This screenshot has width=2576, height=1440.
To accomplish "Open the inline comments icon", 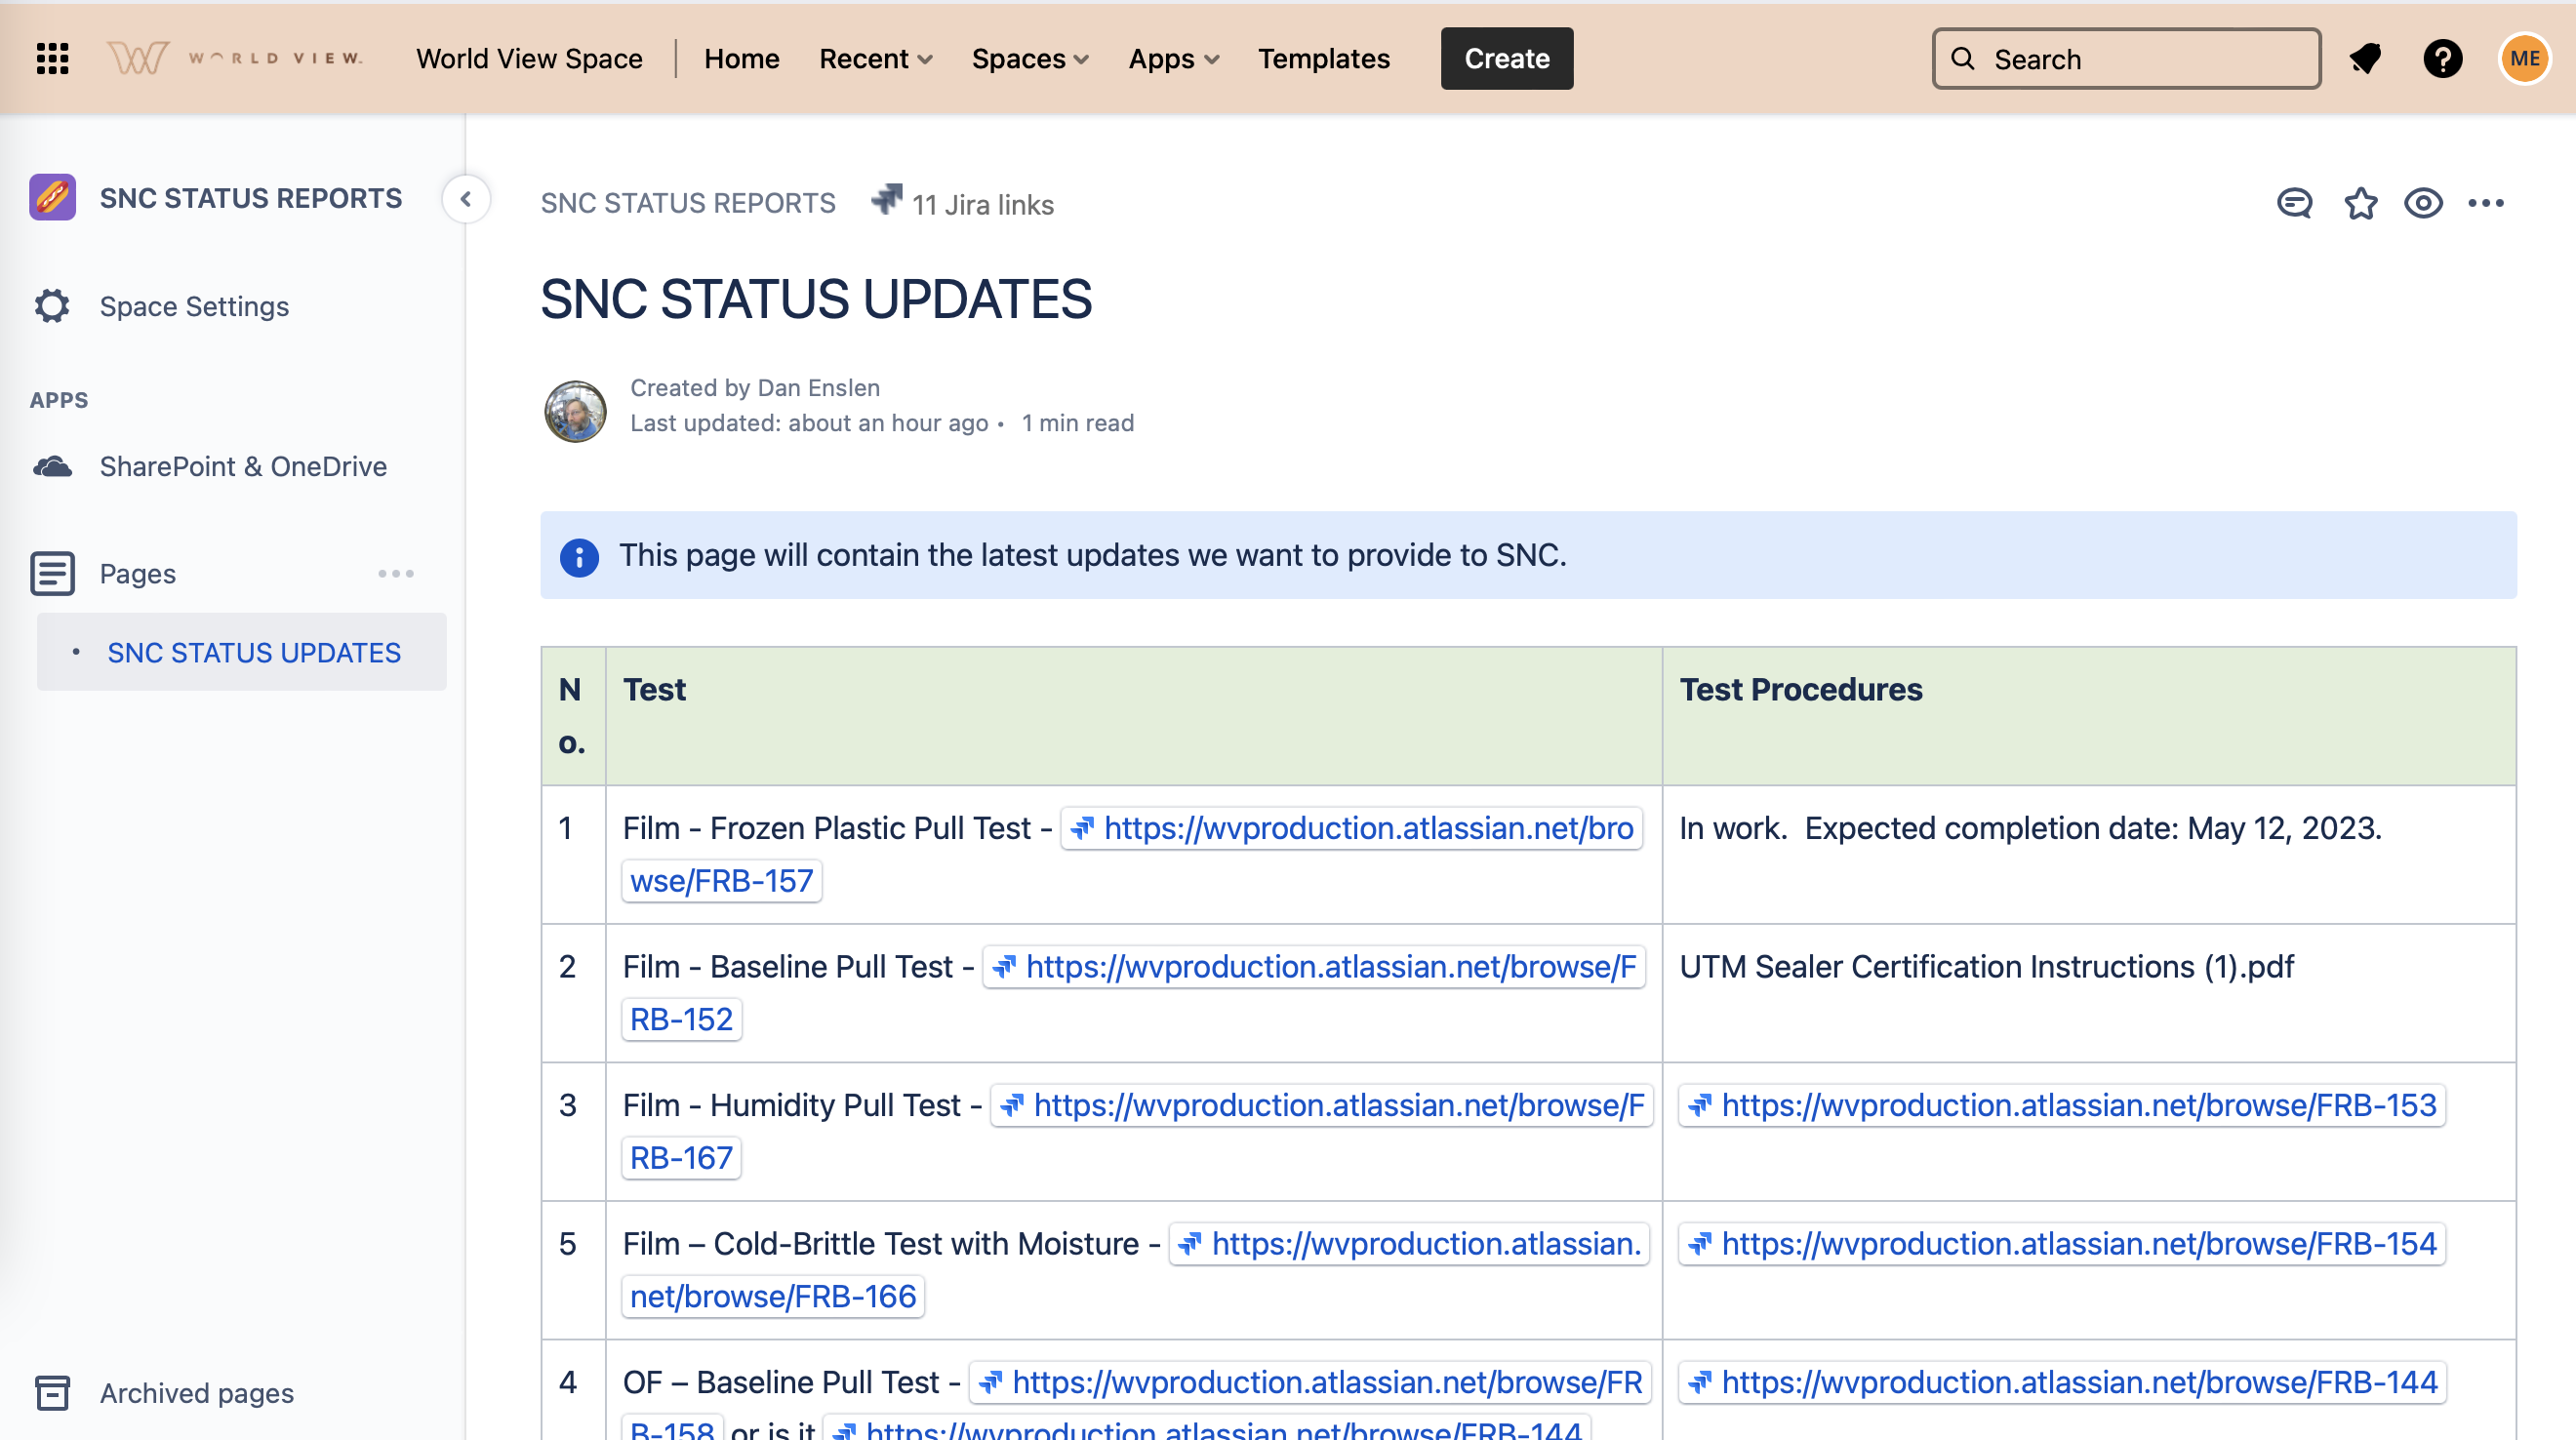I will tap(2294, 203).
